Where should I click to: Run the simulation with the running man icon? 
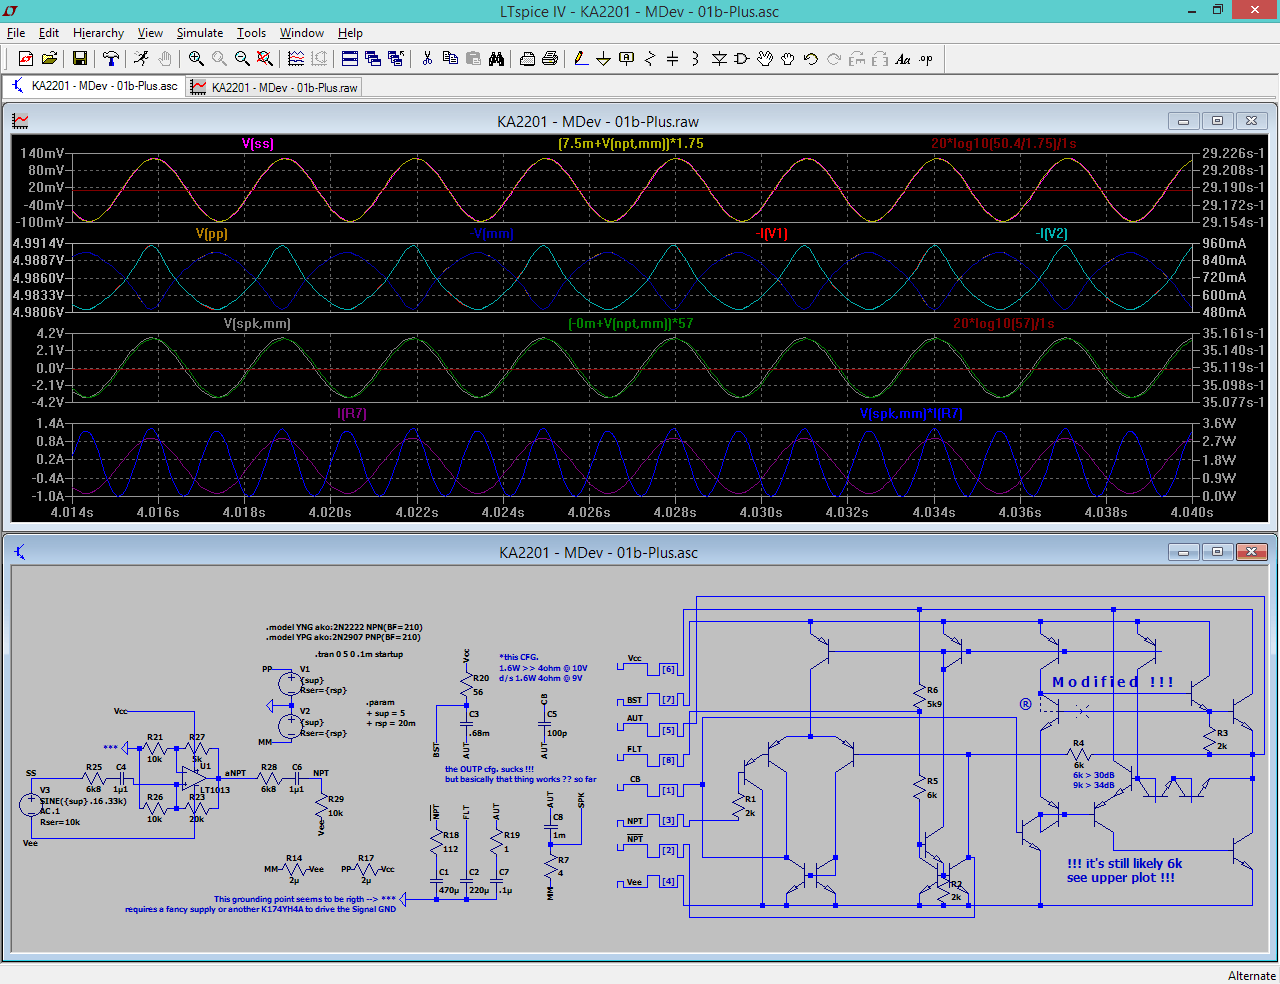142,59
